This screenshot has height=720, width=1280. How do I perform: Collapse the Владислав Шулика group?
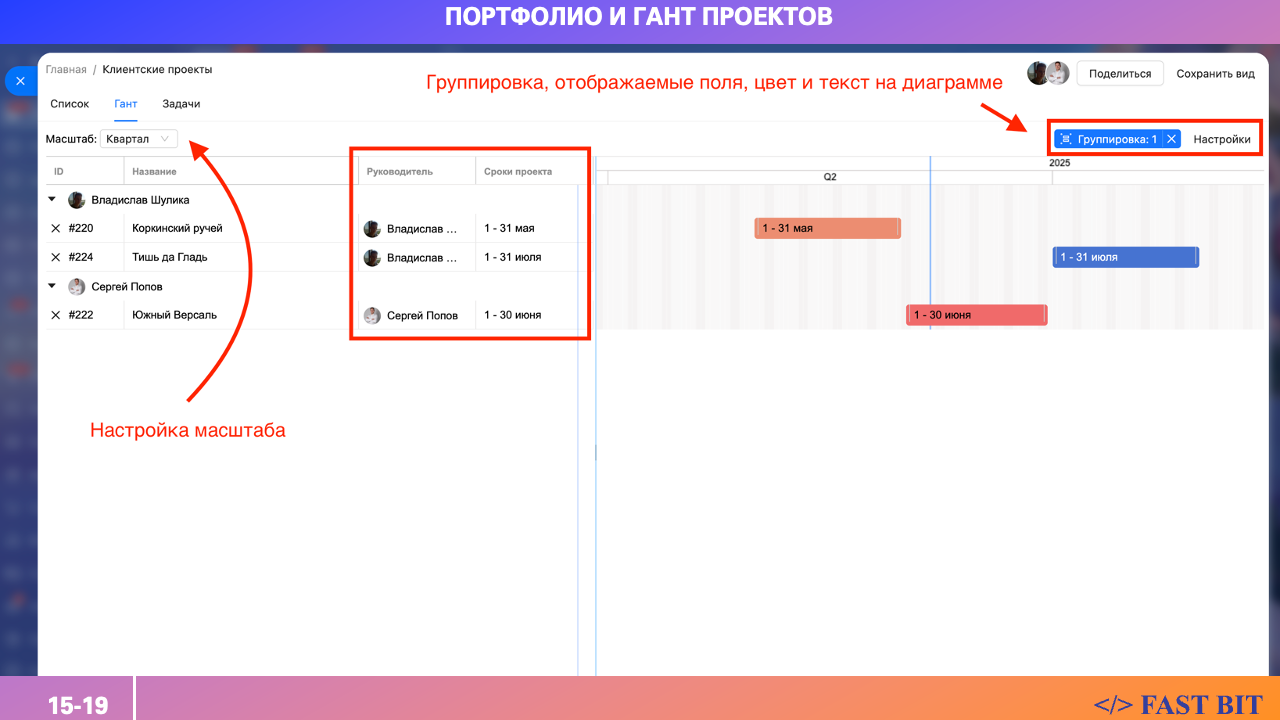click(x=52, y=200)
